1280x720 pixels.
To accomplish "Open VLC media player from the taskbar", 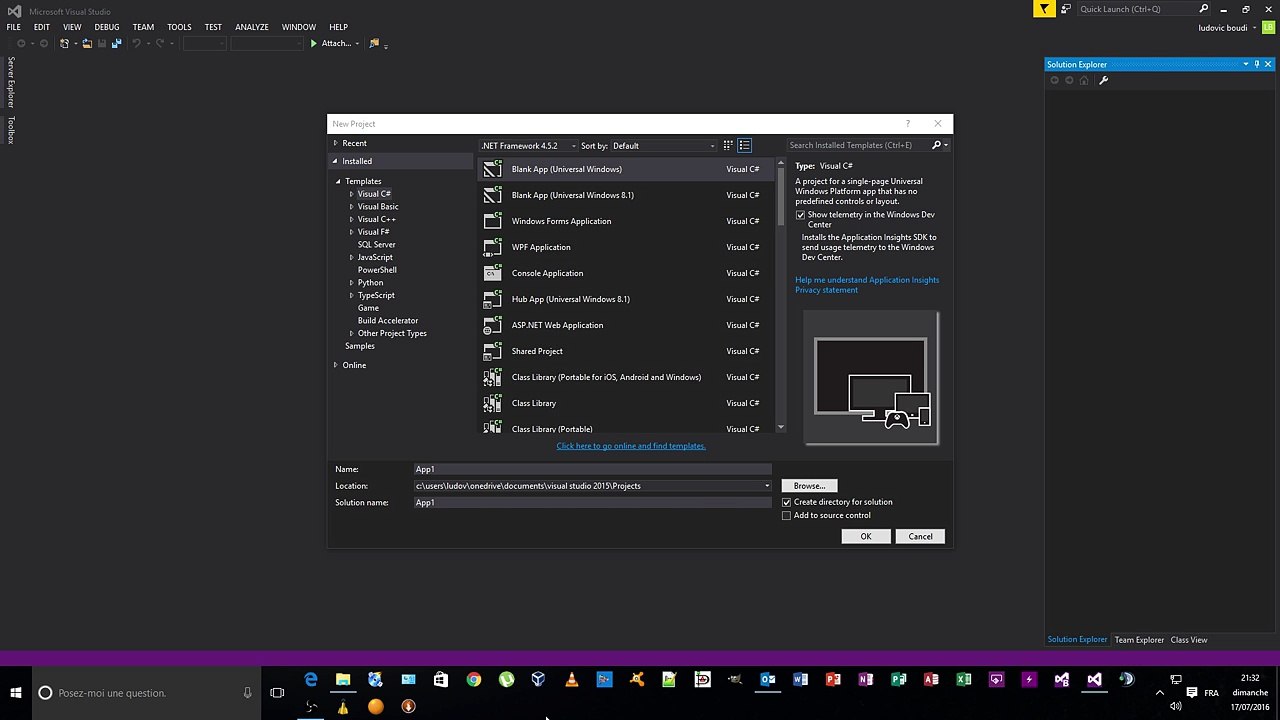I will (572, 680).
